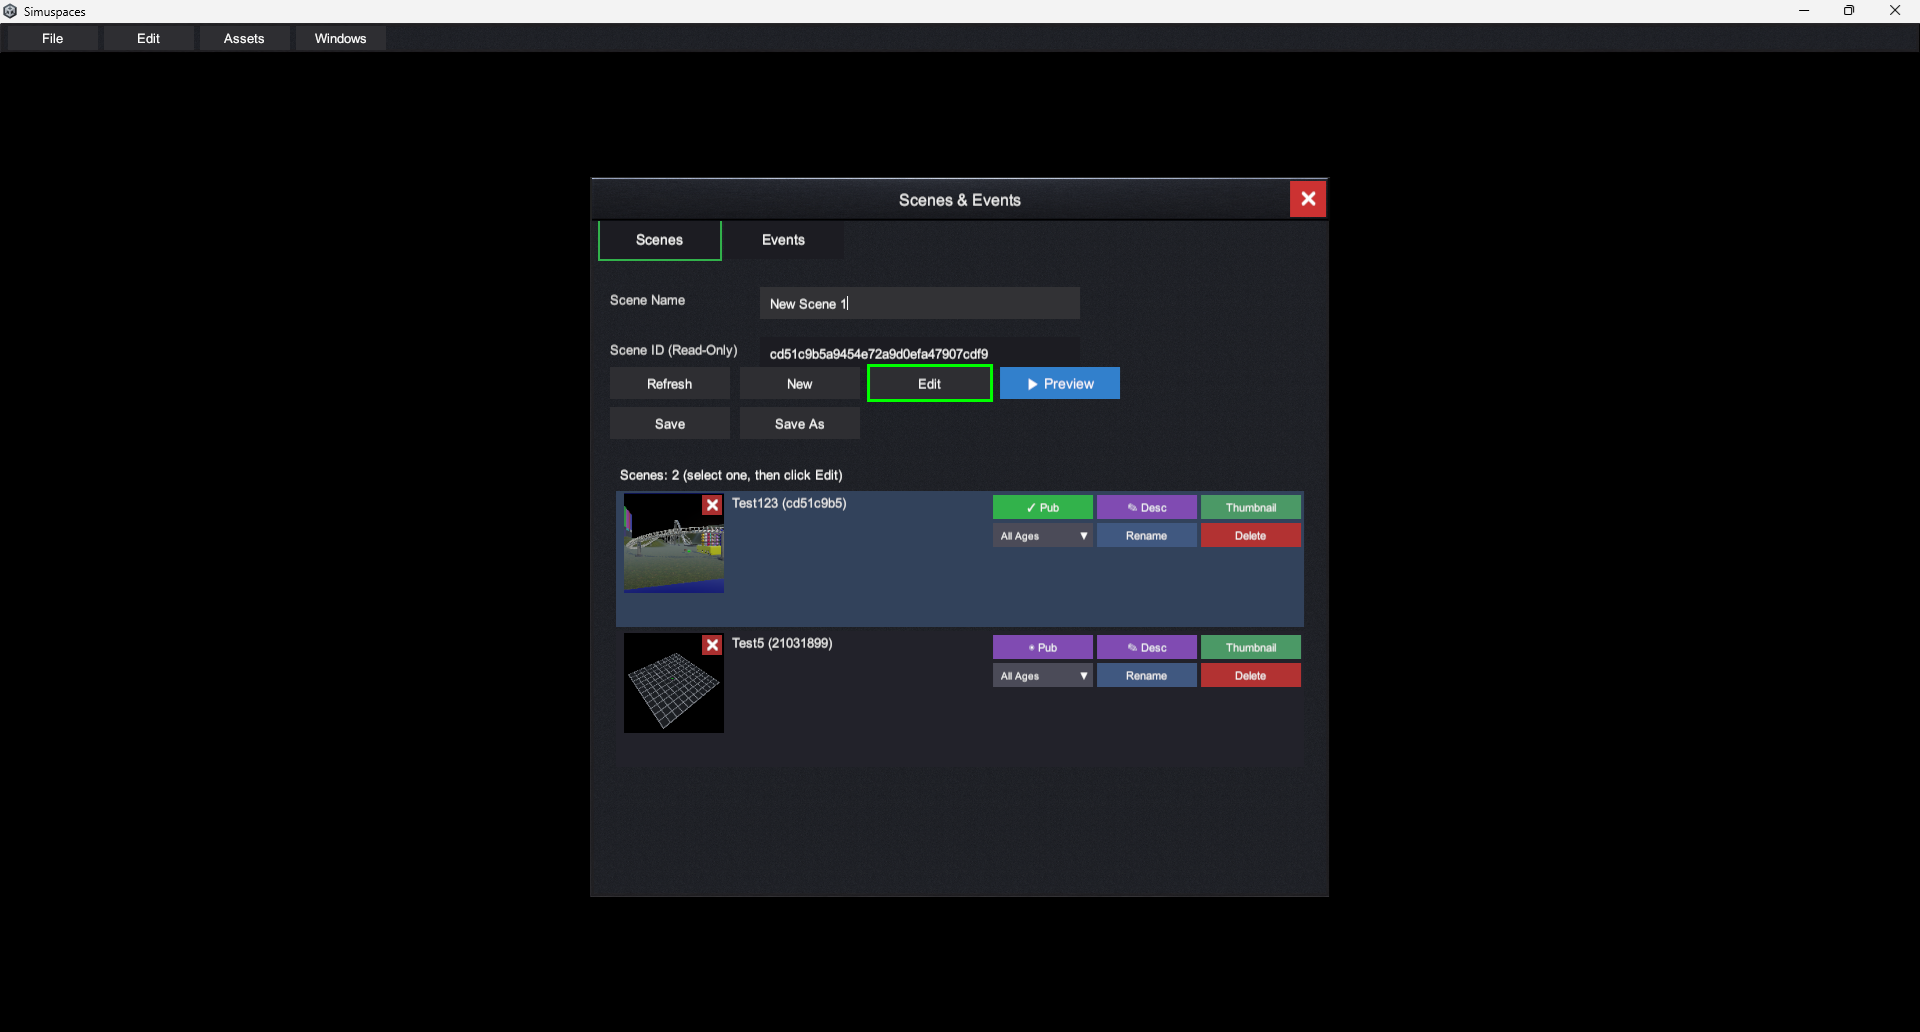The image size is (1920, 1032).
Task: Close the Simuspaces application window
Action: pyautogui.click(x=1895, y=11)
